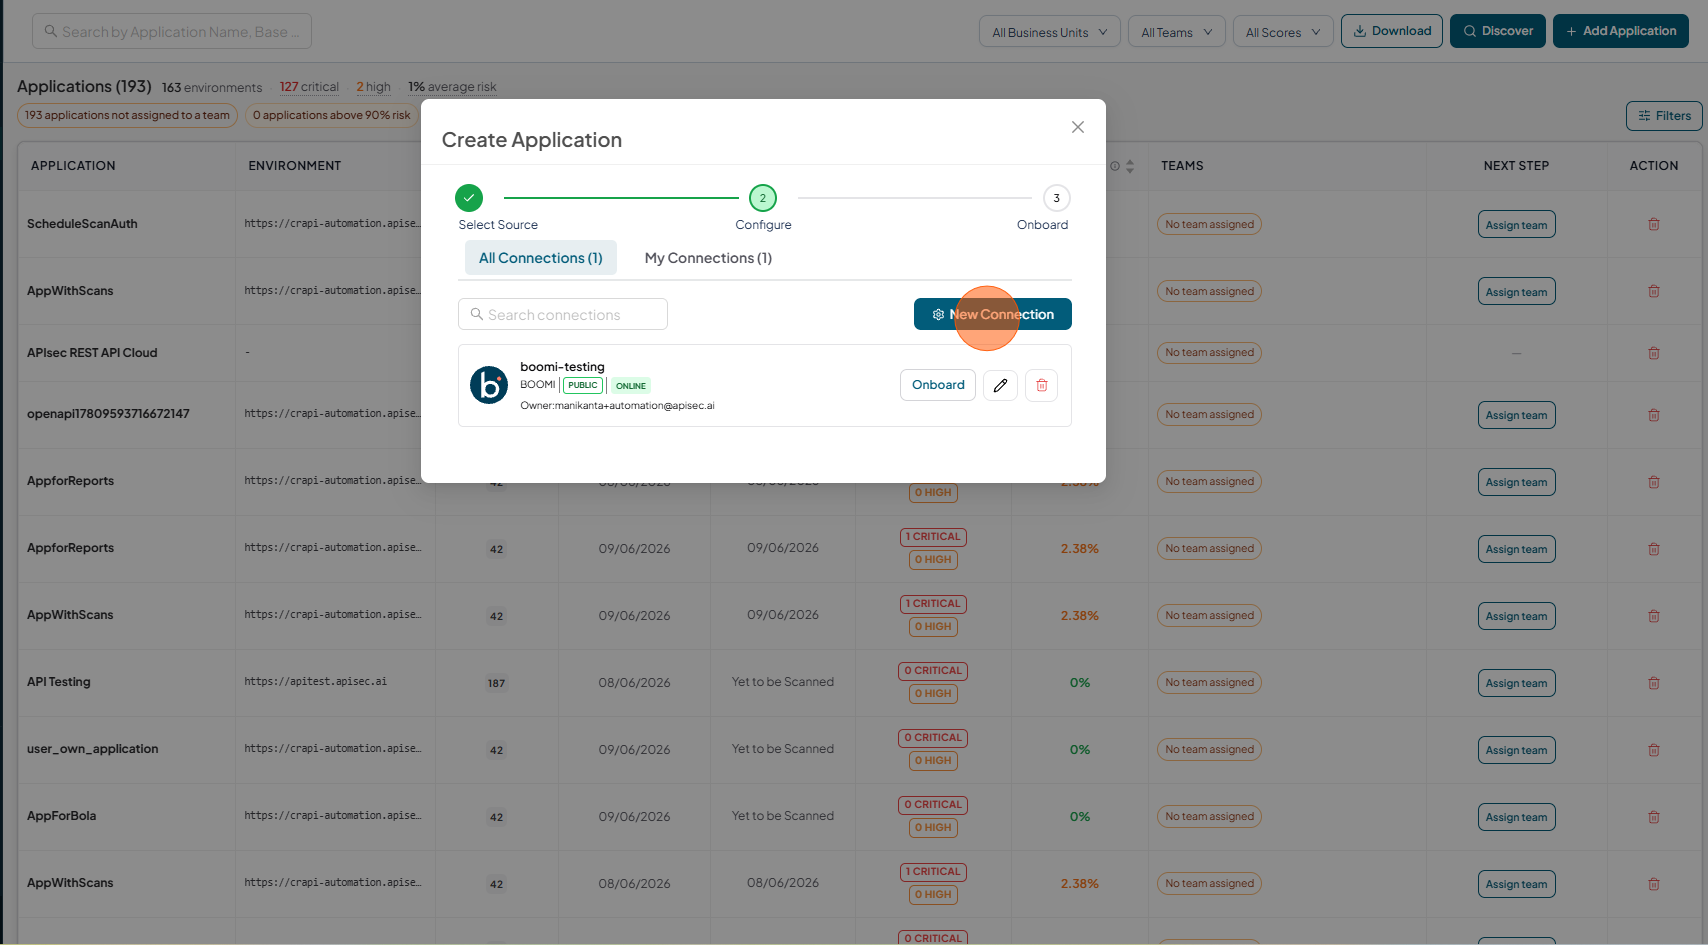Screen dimensions: 1708x945
Task: Delete the boomi-testing connection via trash icon
Action: (x=1041, y=385)
